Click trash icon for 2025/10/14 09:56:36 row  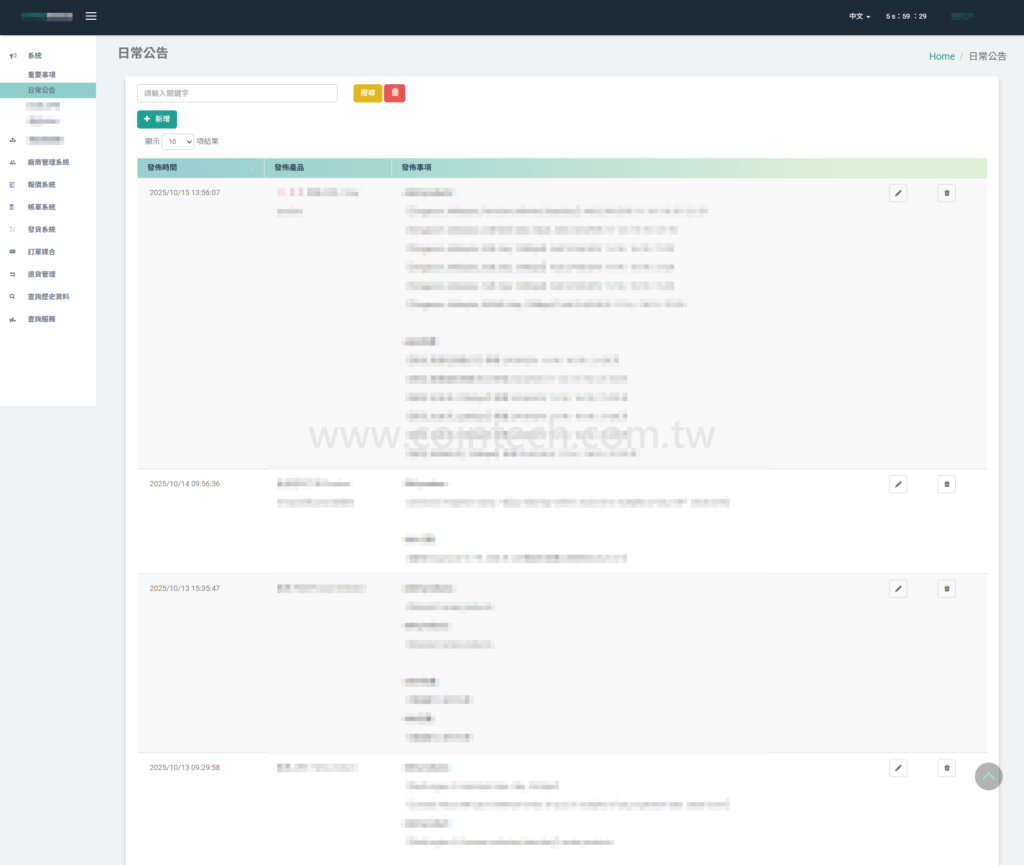[x=946, y=484]
